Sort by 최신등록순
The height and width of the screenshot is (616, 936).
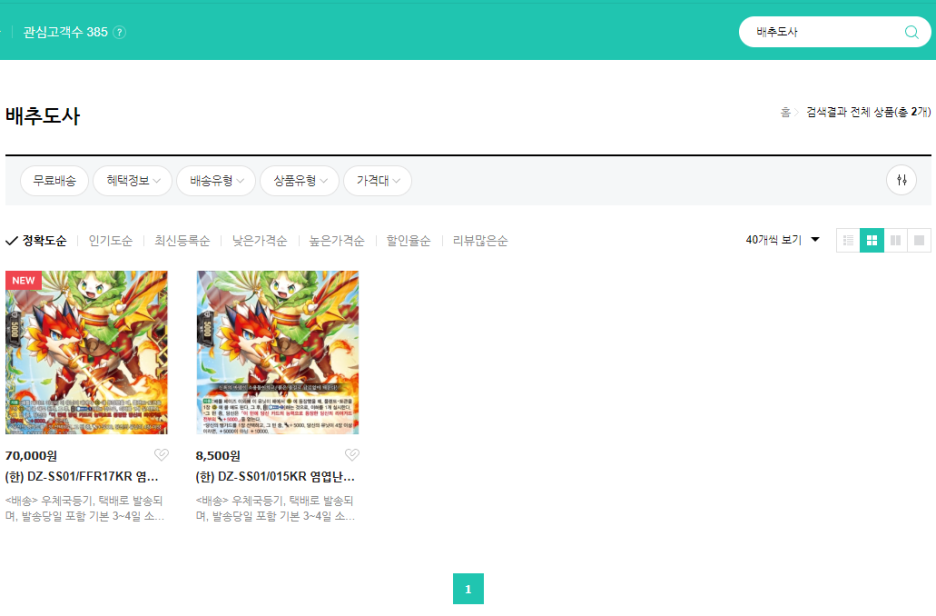[182, 241]
